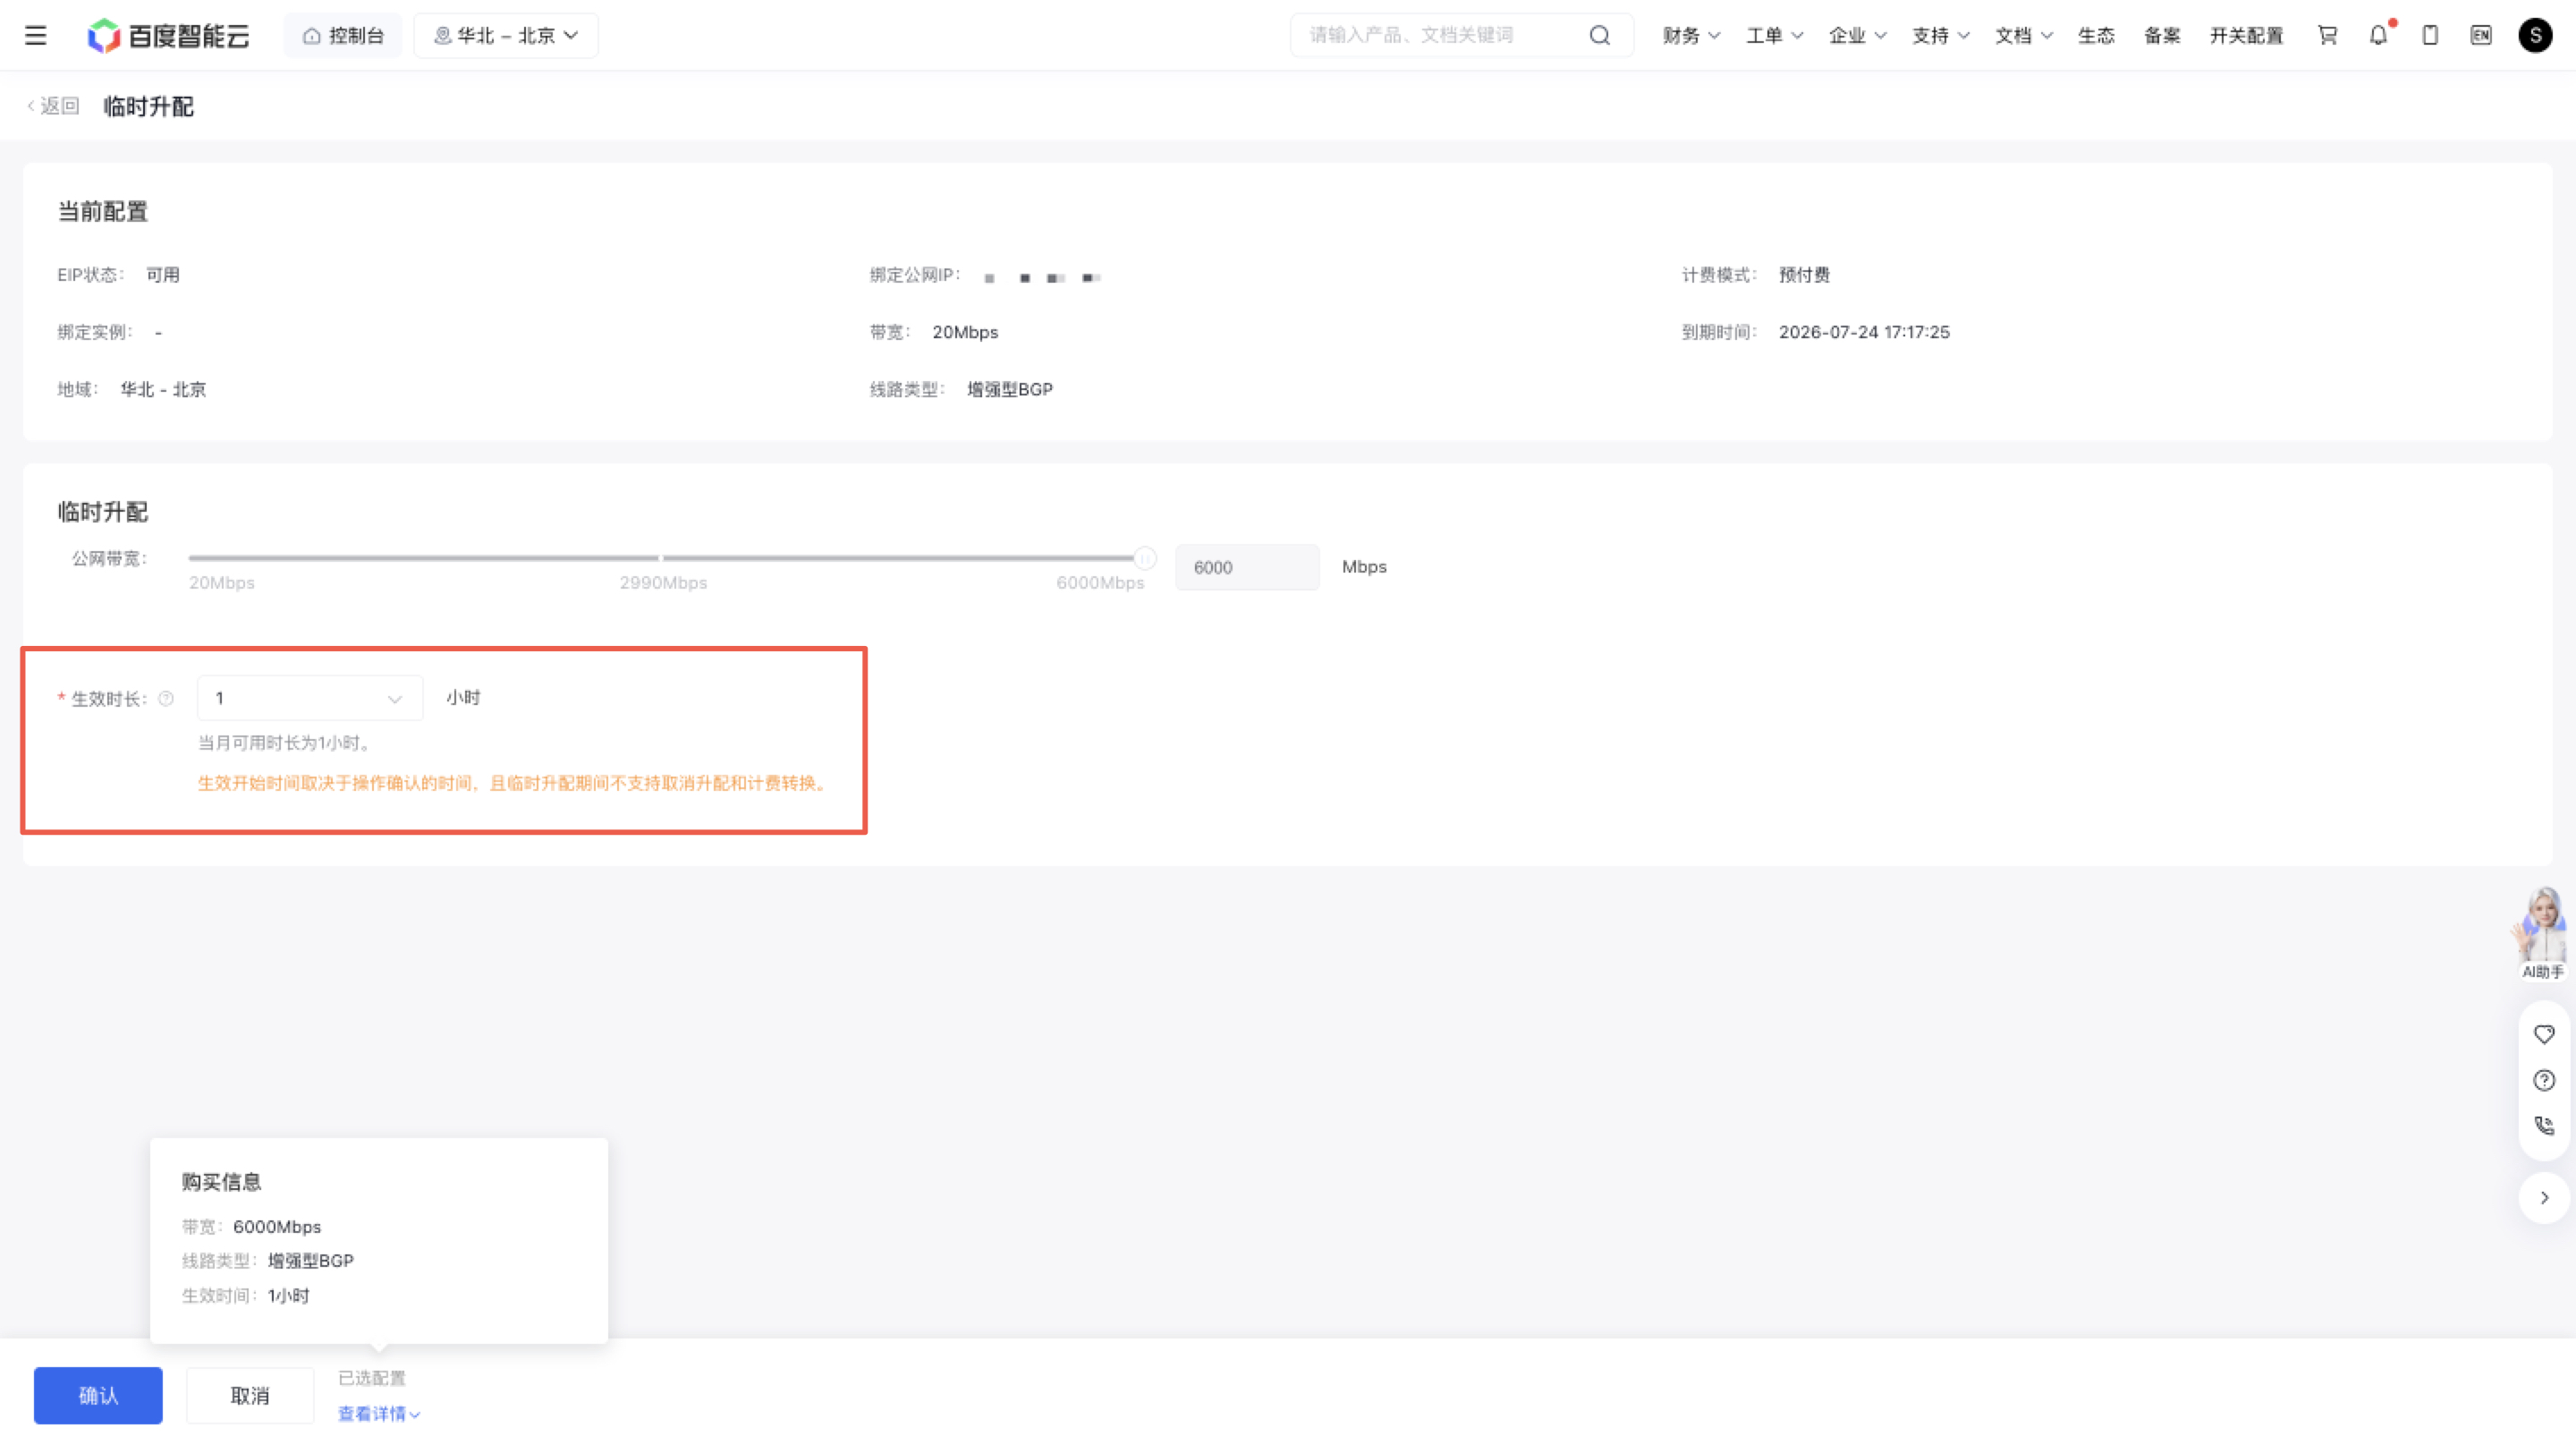This screenshot has height=1453, width=2576.
Task: Click the favorite heart icon in sidebar
Action: (2544, 1034)
